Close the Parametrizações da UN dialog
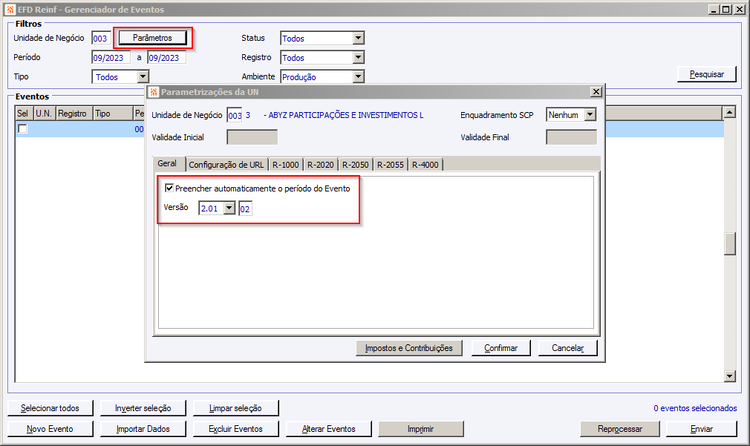Screen dimensions: 750x446 coord(596,91)
